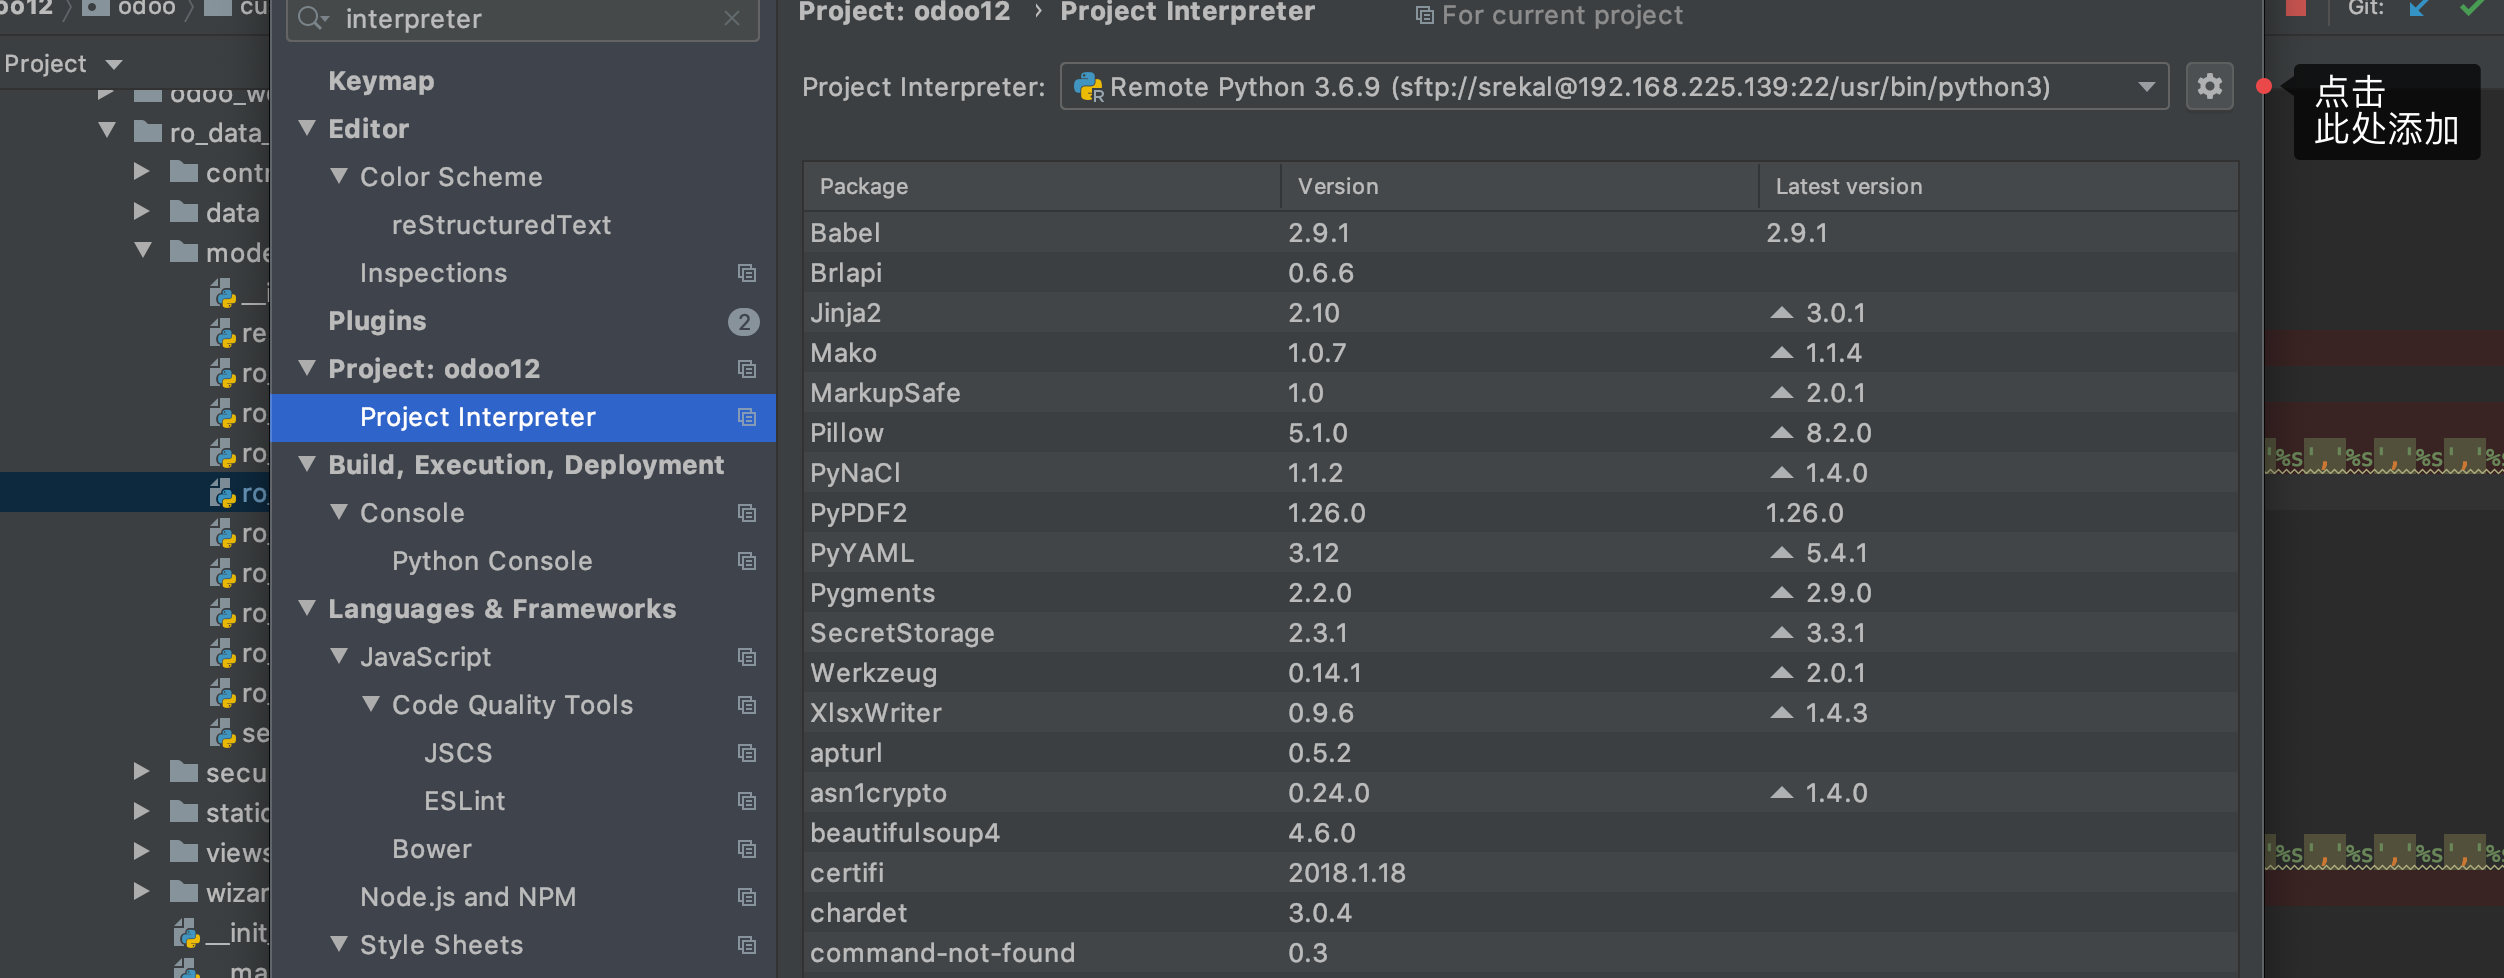The width and height of the screenshot is (2504, 978).
Task: Click the Jinja2 upgrade arrow icon
Action: pos(1781,313)
